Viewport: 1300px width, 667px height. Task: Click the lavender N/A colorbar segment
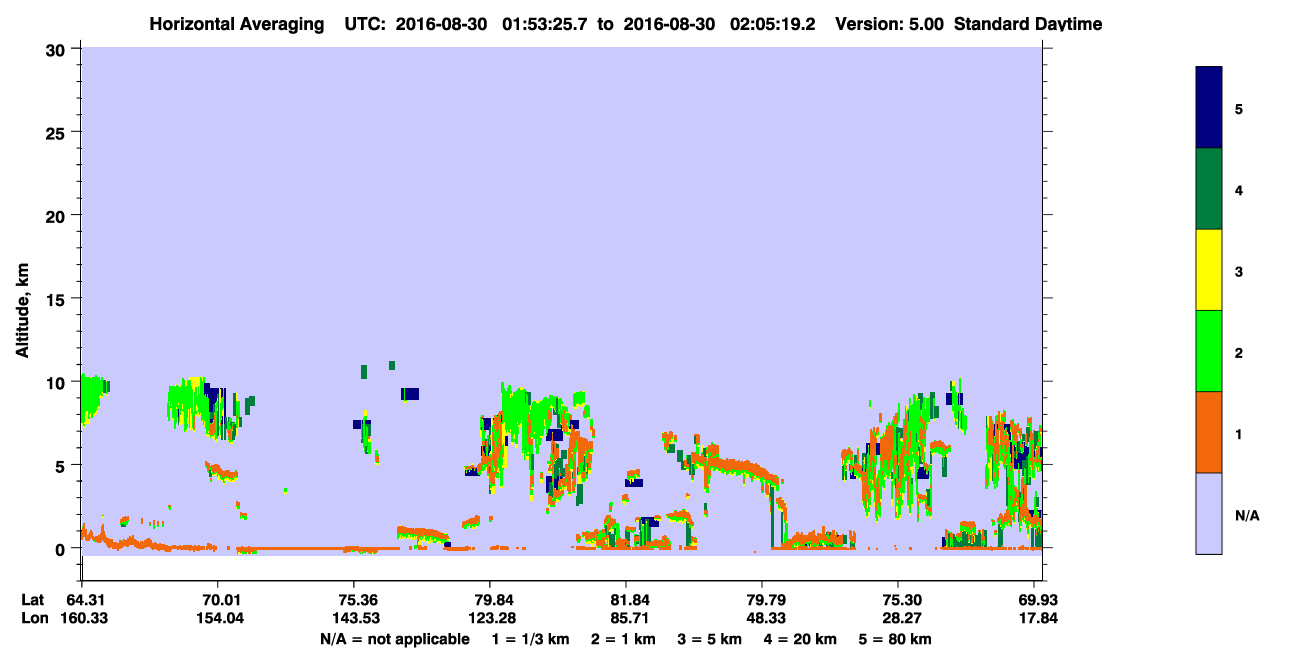click(x=1209, y=513)
